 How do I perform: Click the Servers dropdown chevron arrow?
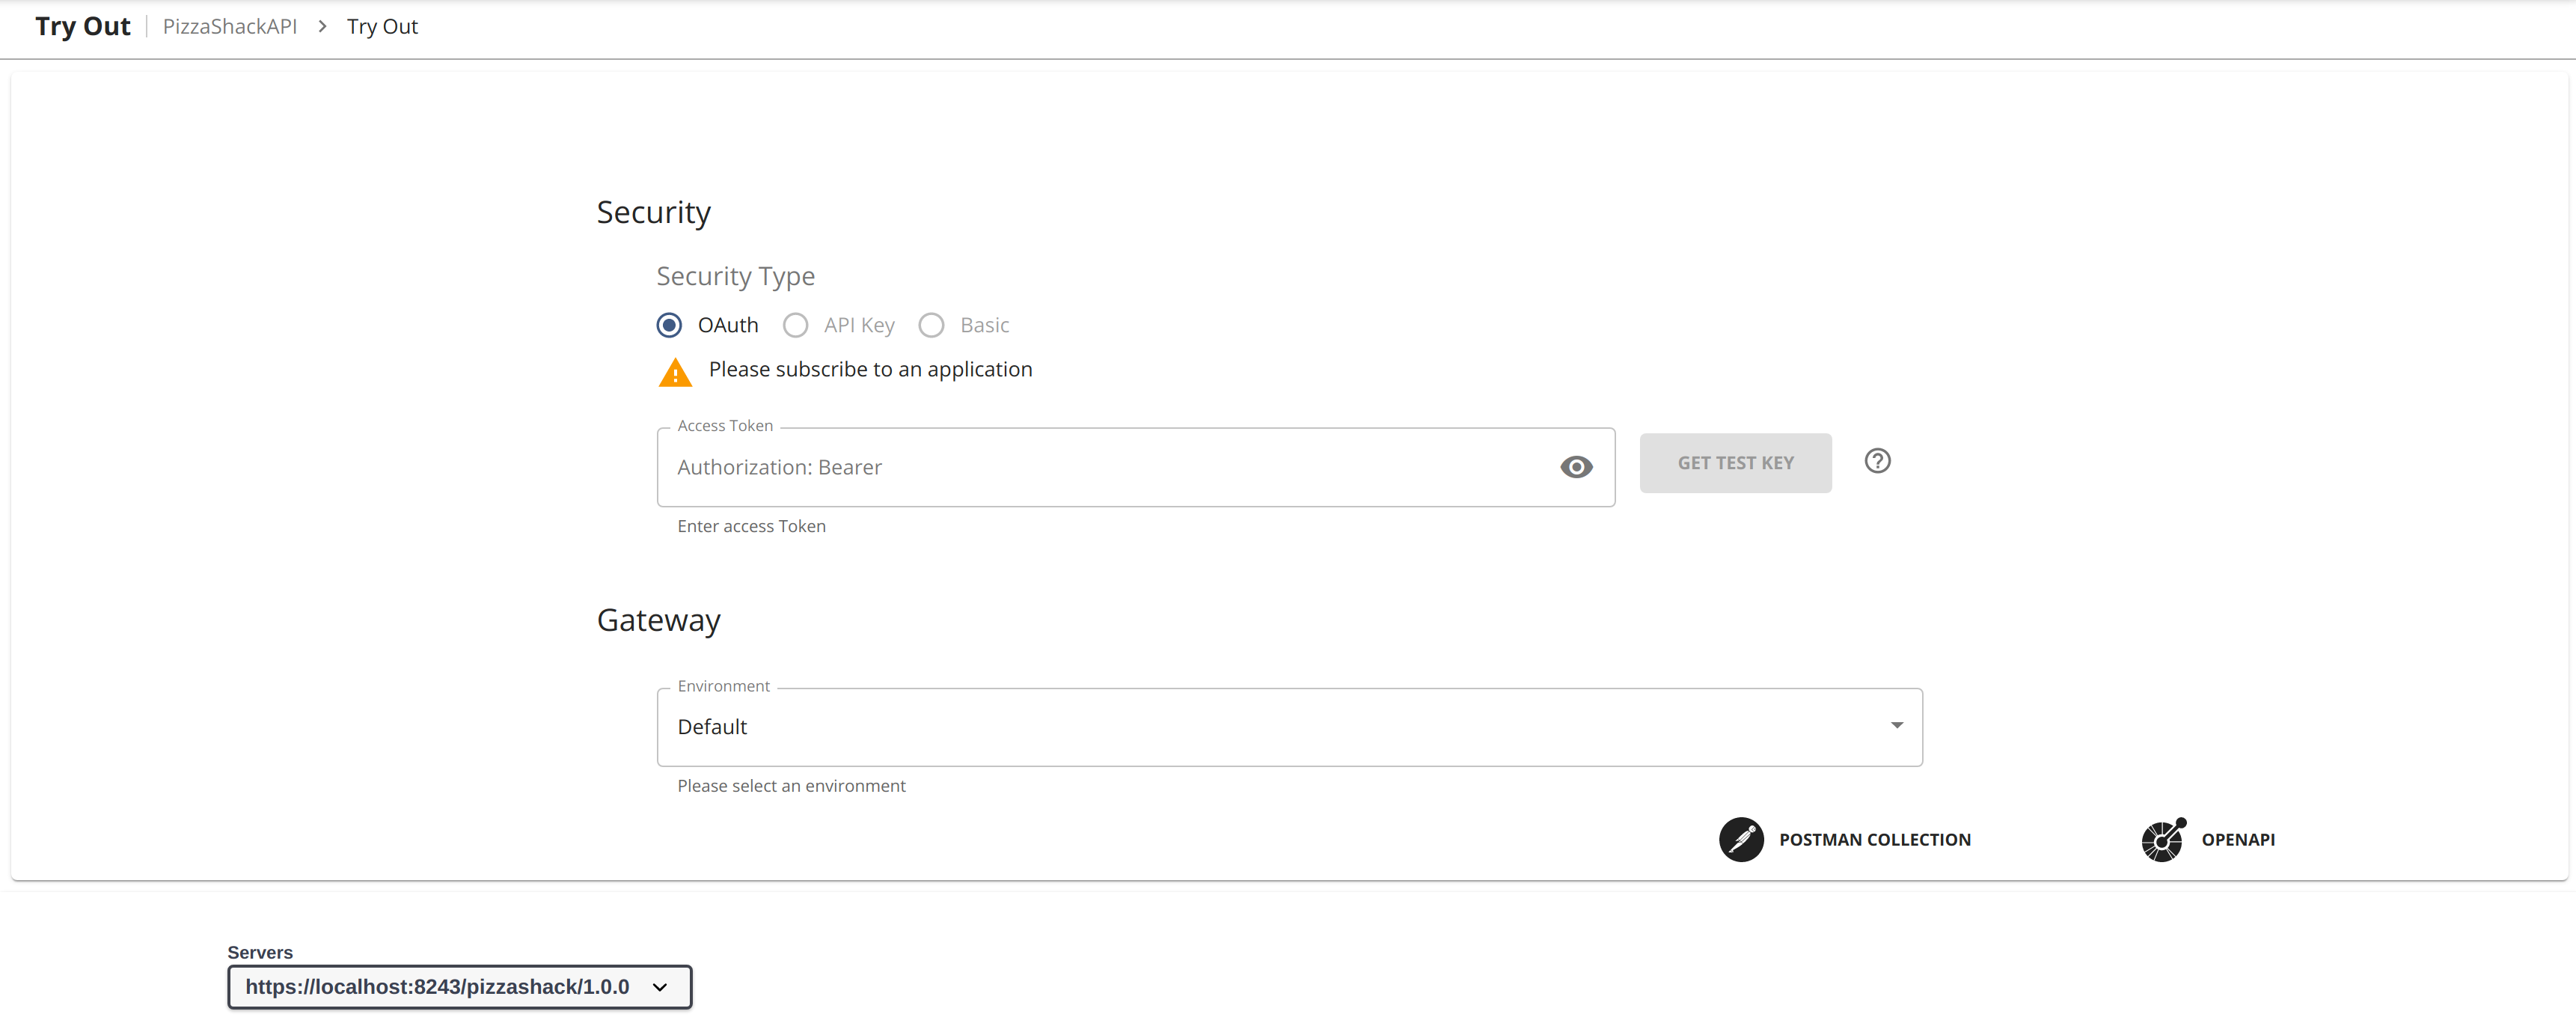click(660, 987)
